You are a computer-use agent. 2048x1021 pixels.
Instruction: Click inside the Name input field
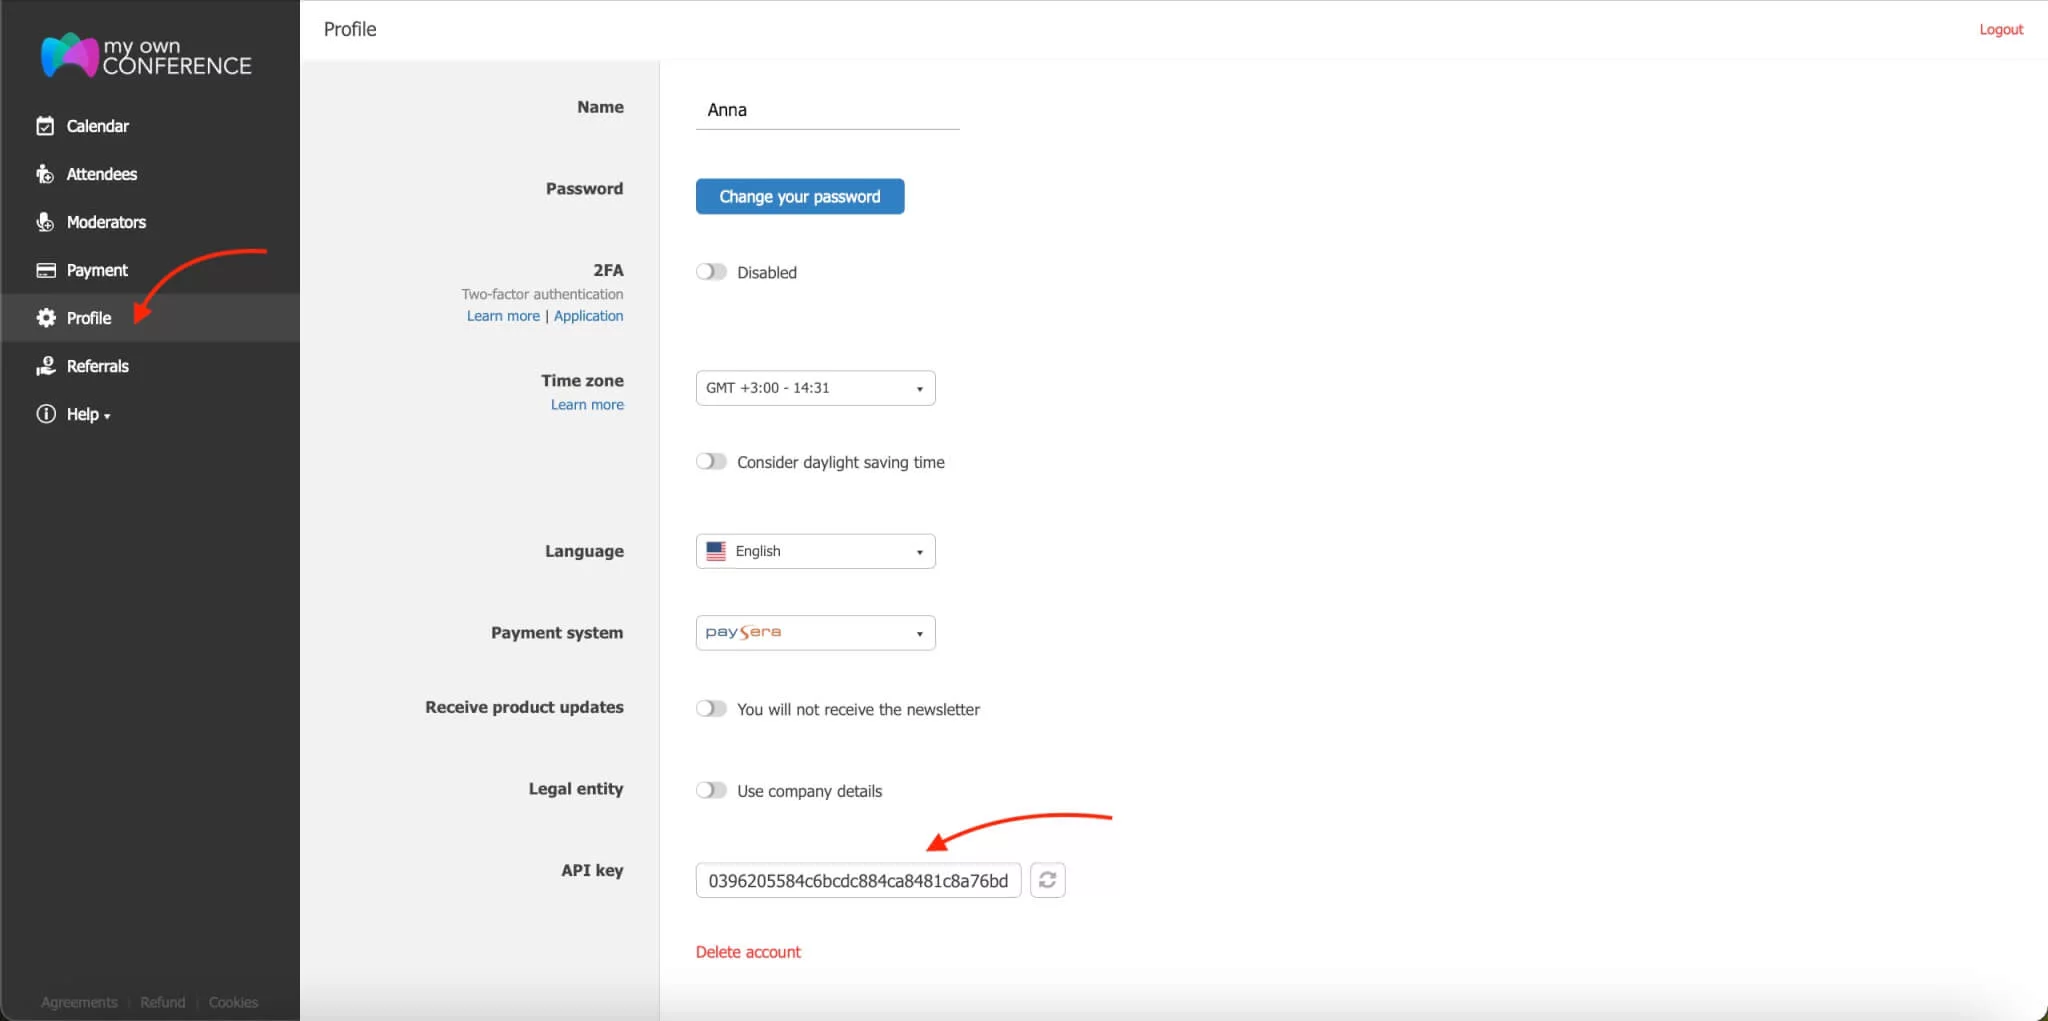click(x=827, y=110)
